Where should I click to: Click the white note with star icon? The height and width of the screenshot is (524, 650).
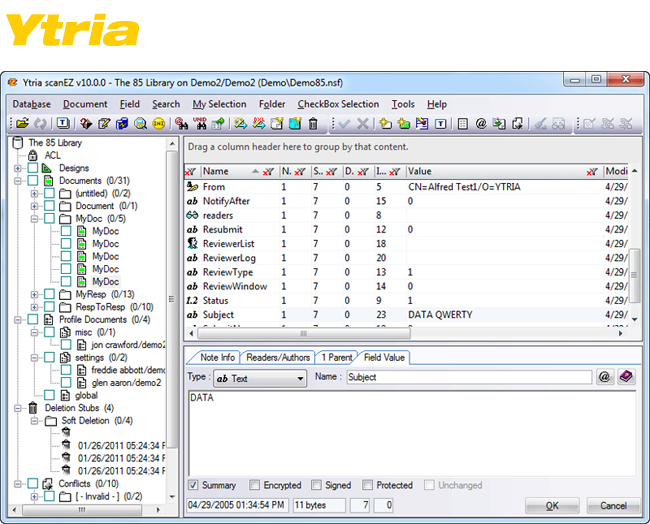pyautogui.click(x=277, y=123)
